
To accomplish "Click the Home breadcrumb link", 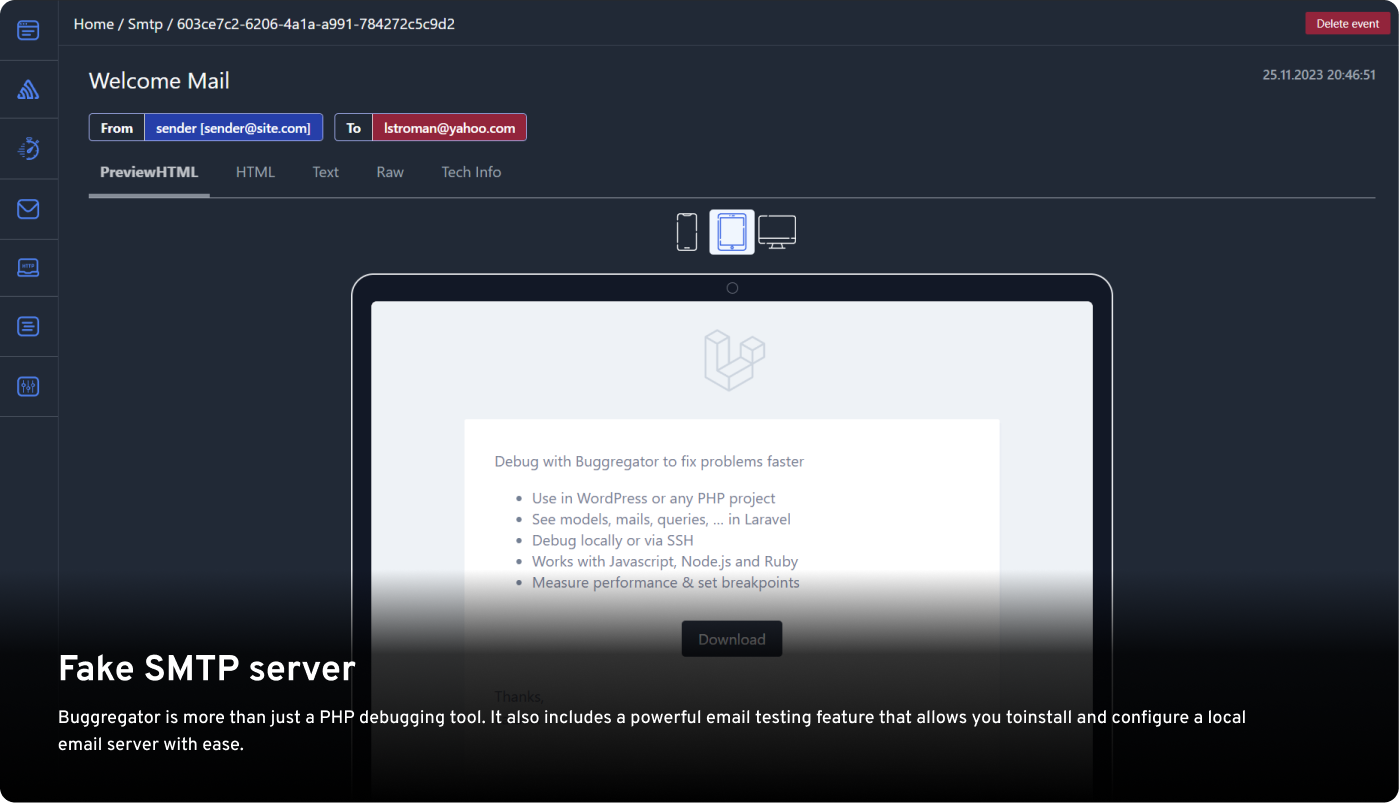I will click(93, 24).
